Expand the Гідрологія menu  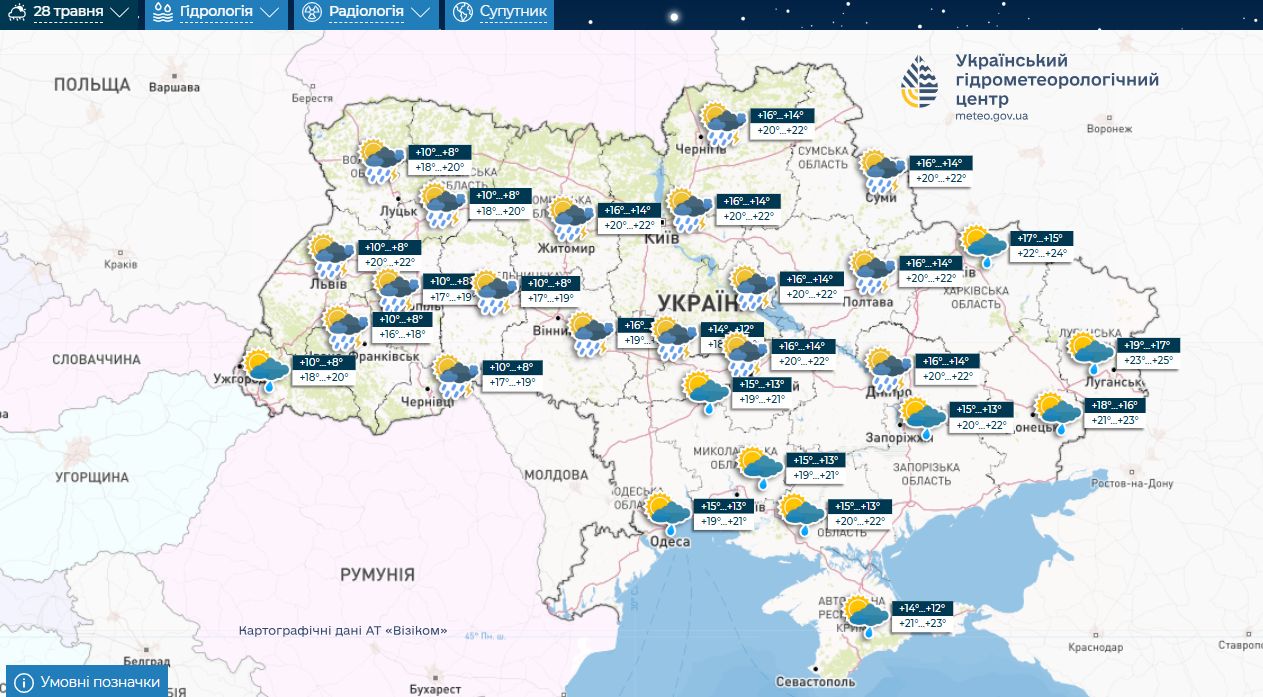pyautogui.click(x=216, y=13)
